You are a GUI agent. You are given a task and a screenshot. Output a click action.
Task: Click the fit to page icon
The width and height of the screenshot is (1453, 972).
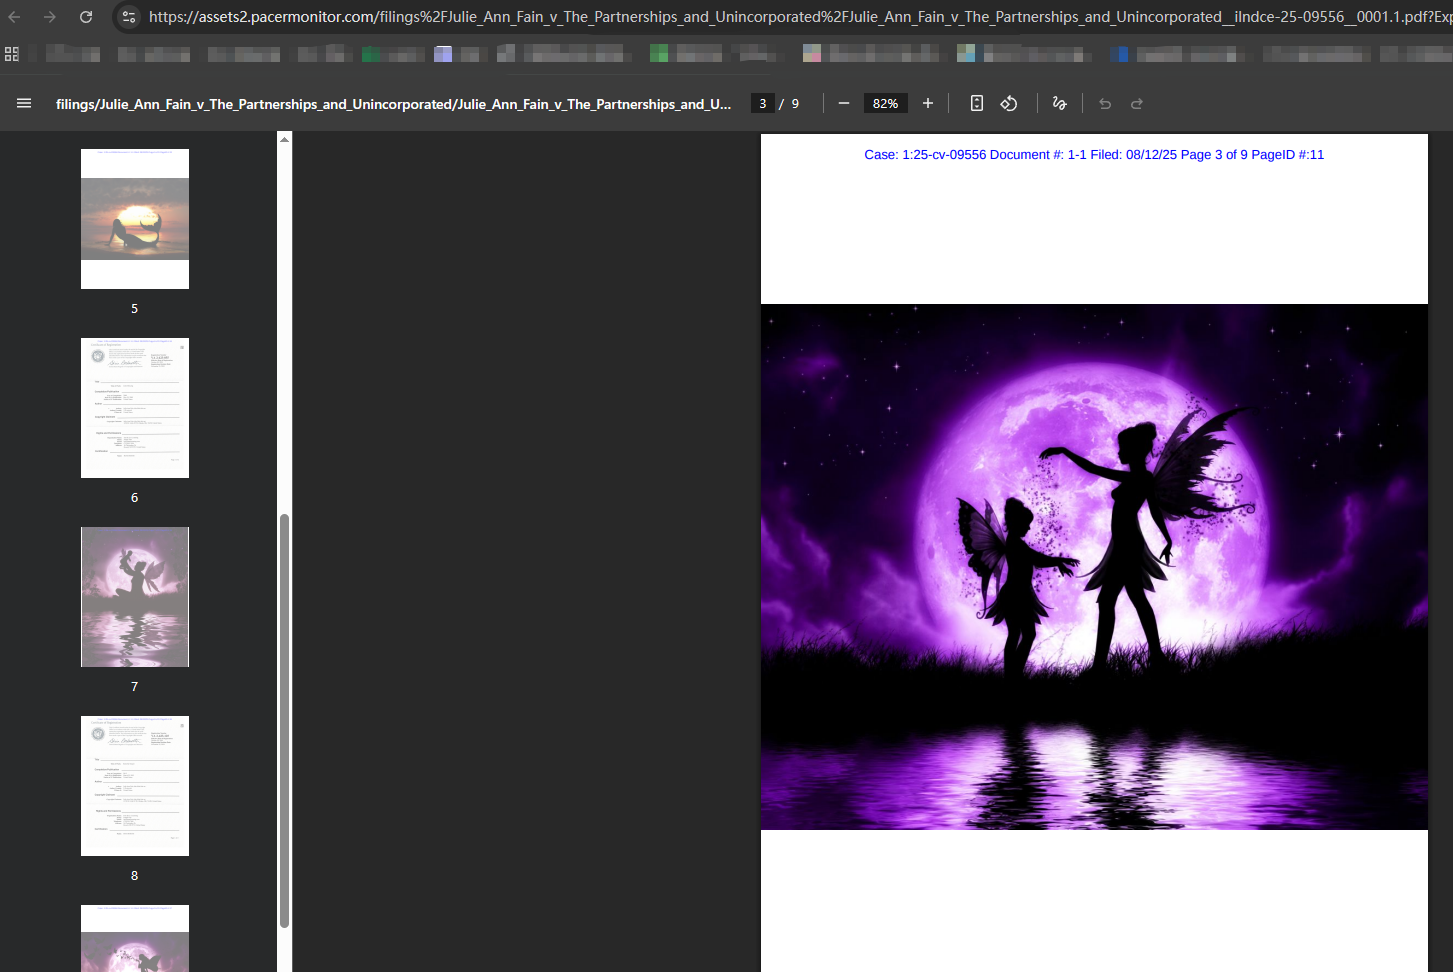point(977,103)
